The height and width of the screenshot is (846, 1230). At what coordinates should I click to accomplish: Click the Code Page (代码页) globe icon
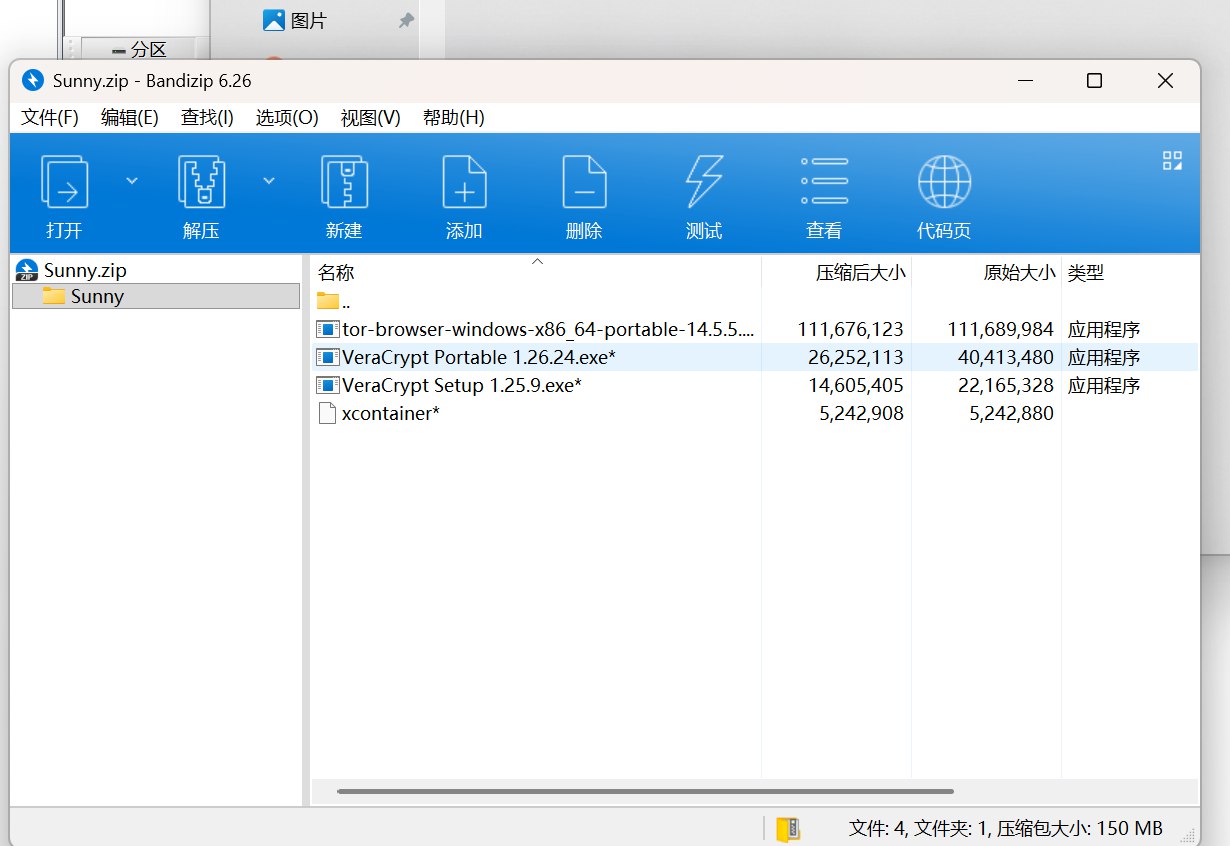pyautogui.click(x=944, y=182)
